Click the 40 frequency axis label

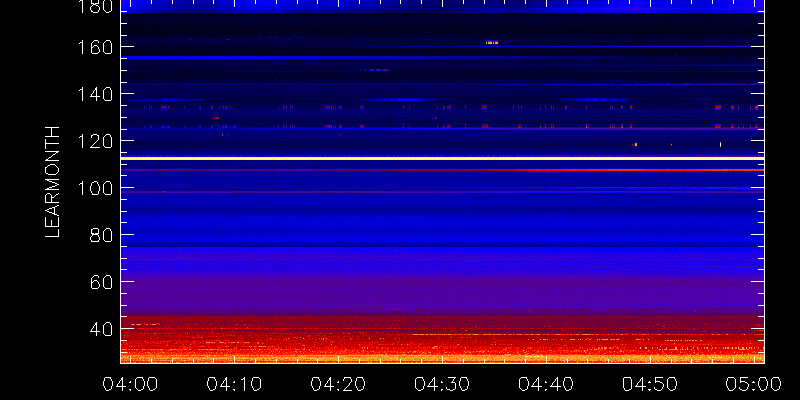tap(102, 329)
